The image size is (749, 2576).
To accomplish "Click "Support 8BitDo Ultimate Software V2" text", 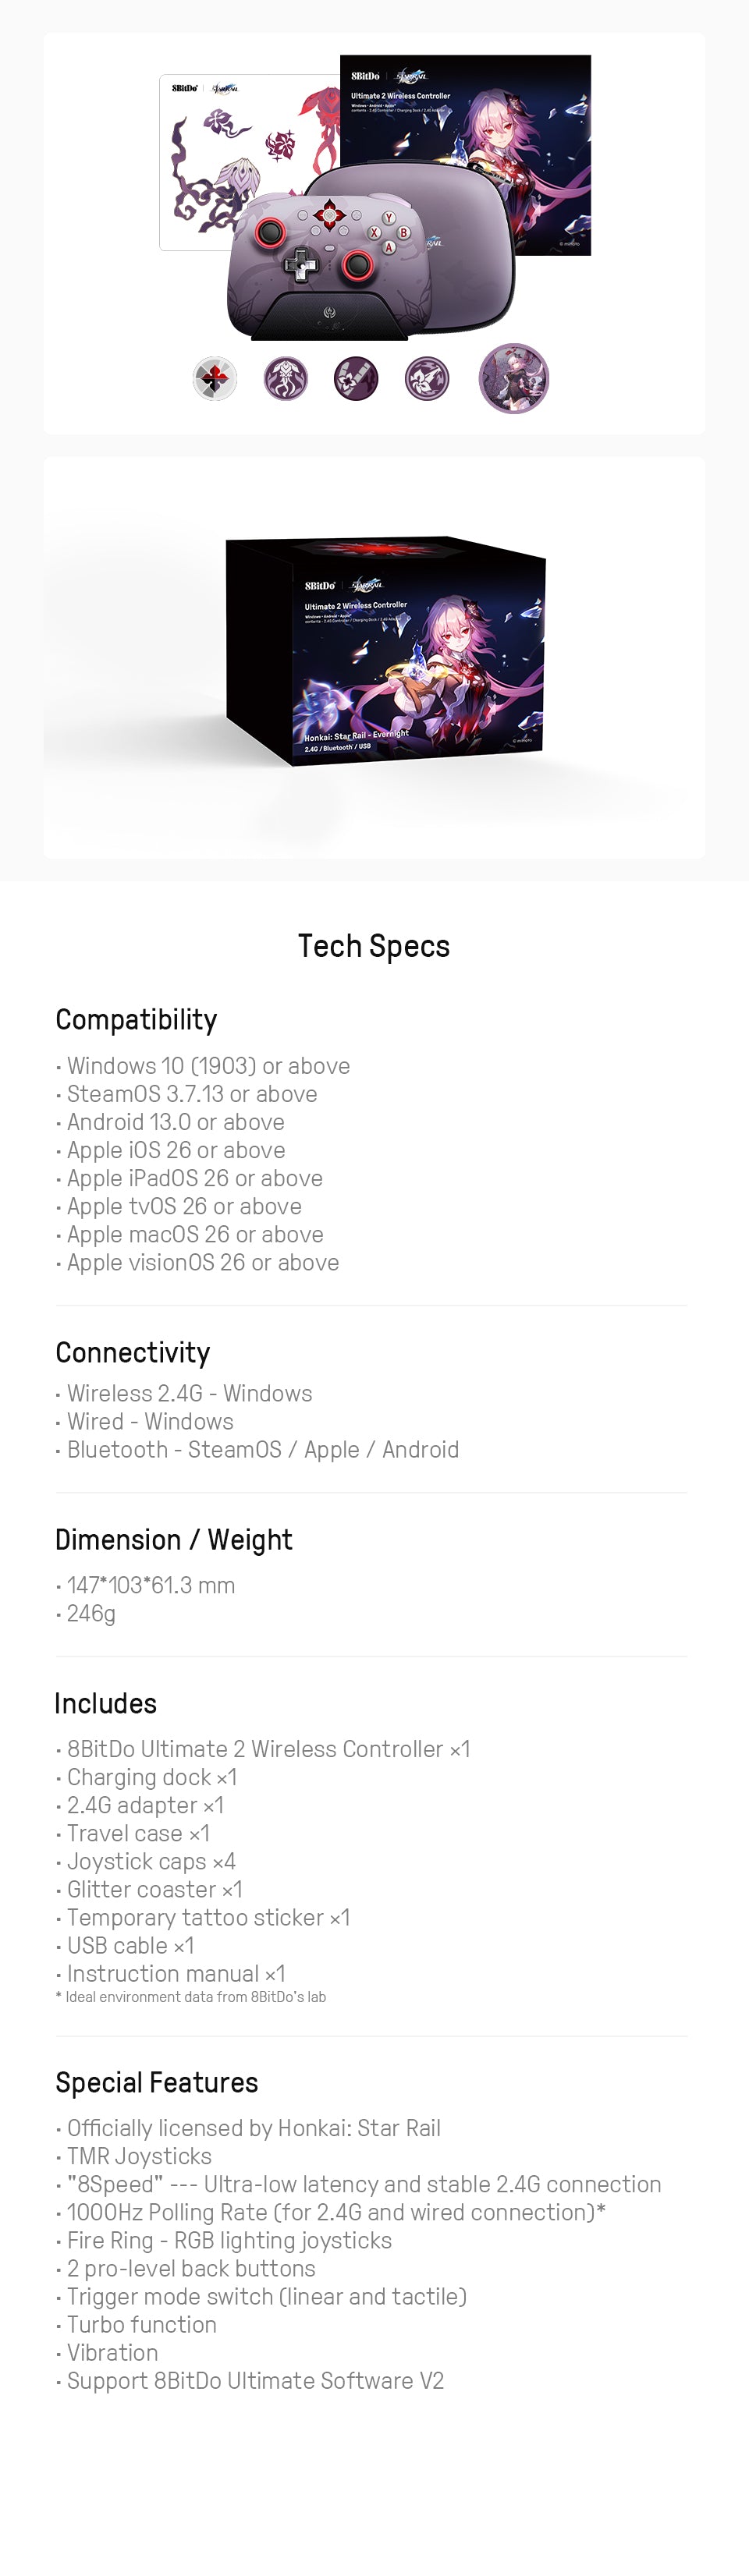I will 255,2381.
